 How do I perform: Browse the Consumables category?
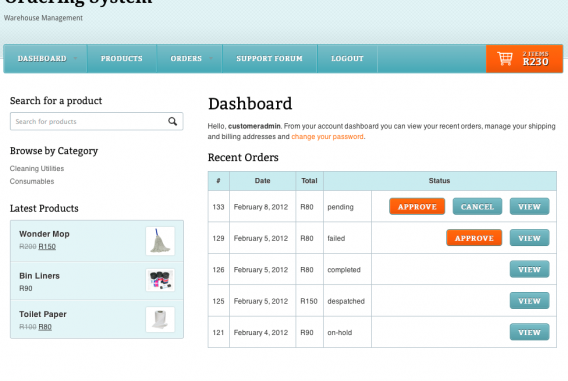(32, 181)
